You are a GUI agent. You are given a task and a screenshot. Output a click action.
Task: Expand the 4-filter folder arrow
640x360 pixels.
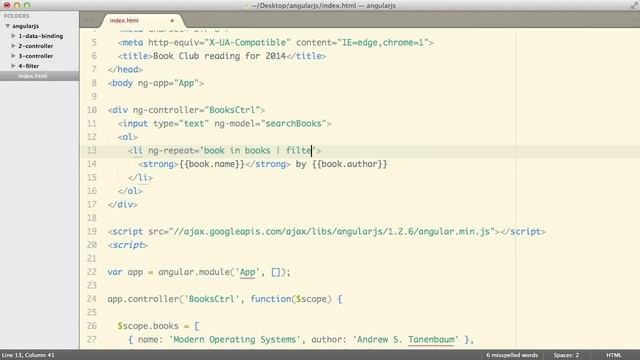(x=13, y=66)
